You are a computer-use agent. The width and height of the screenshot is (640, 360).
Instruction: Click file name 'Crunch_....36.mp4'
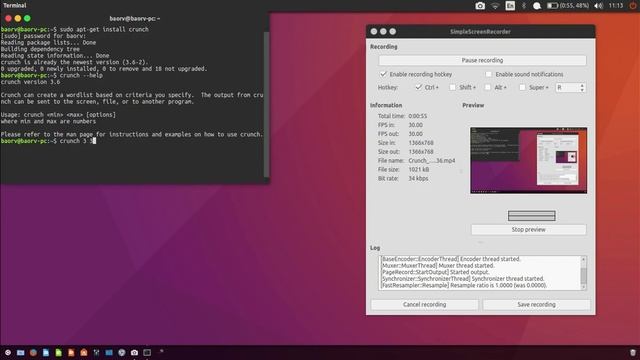coord(432,161)
